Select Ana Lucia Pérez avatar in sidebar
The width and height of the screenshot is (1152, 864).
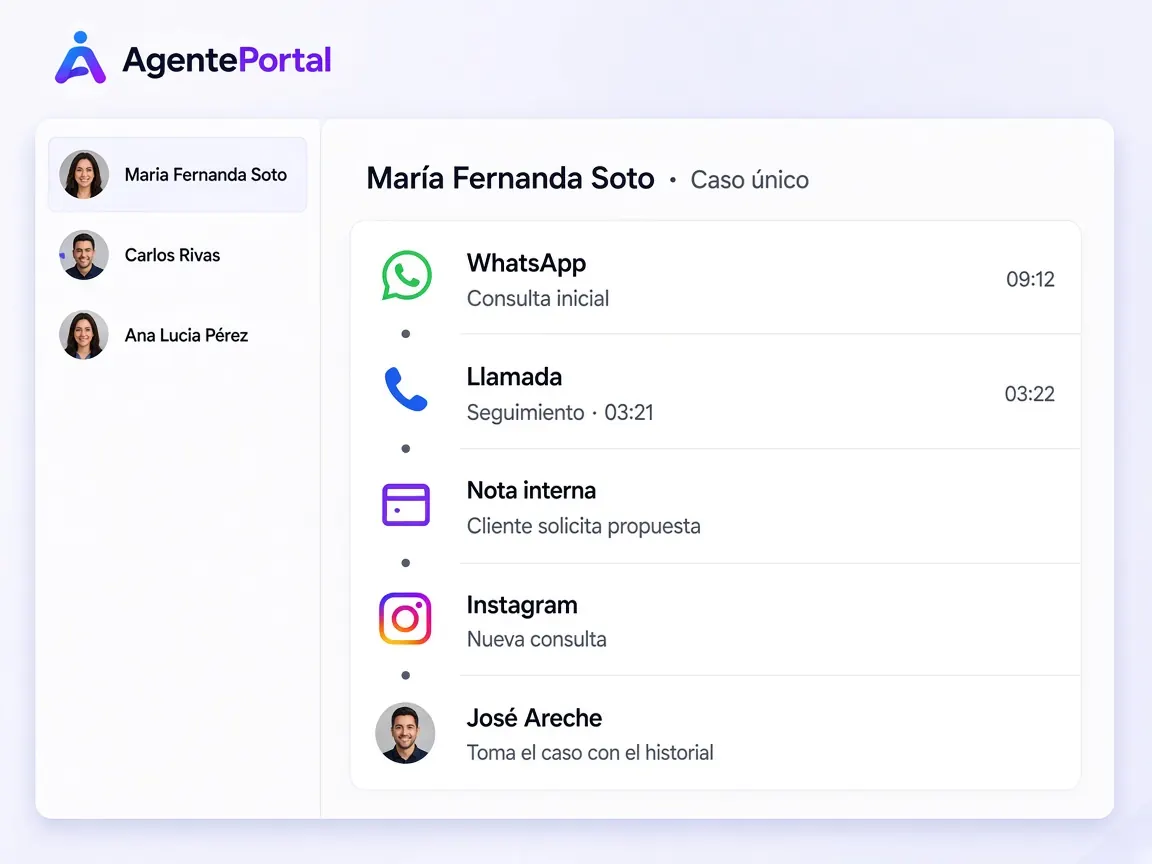84,335
